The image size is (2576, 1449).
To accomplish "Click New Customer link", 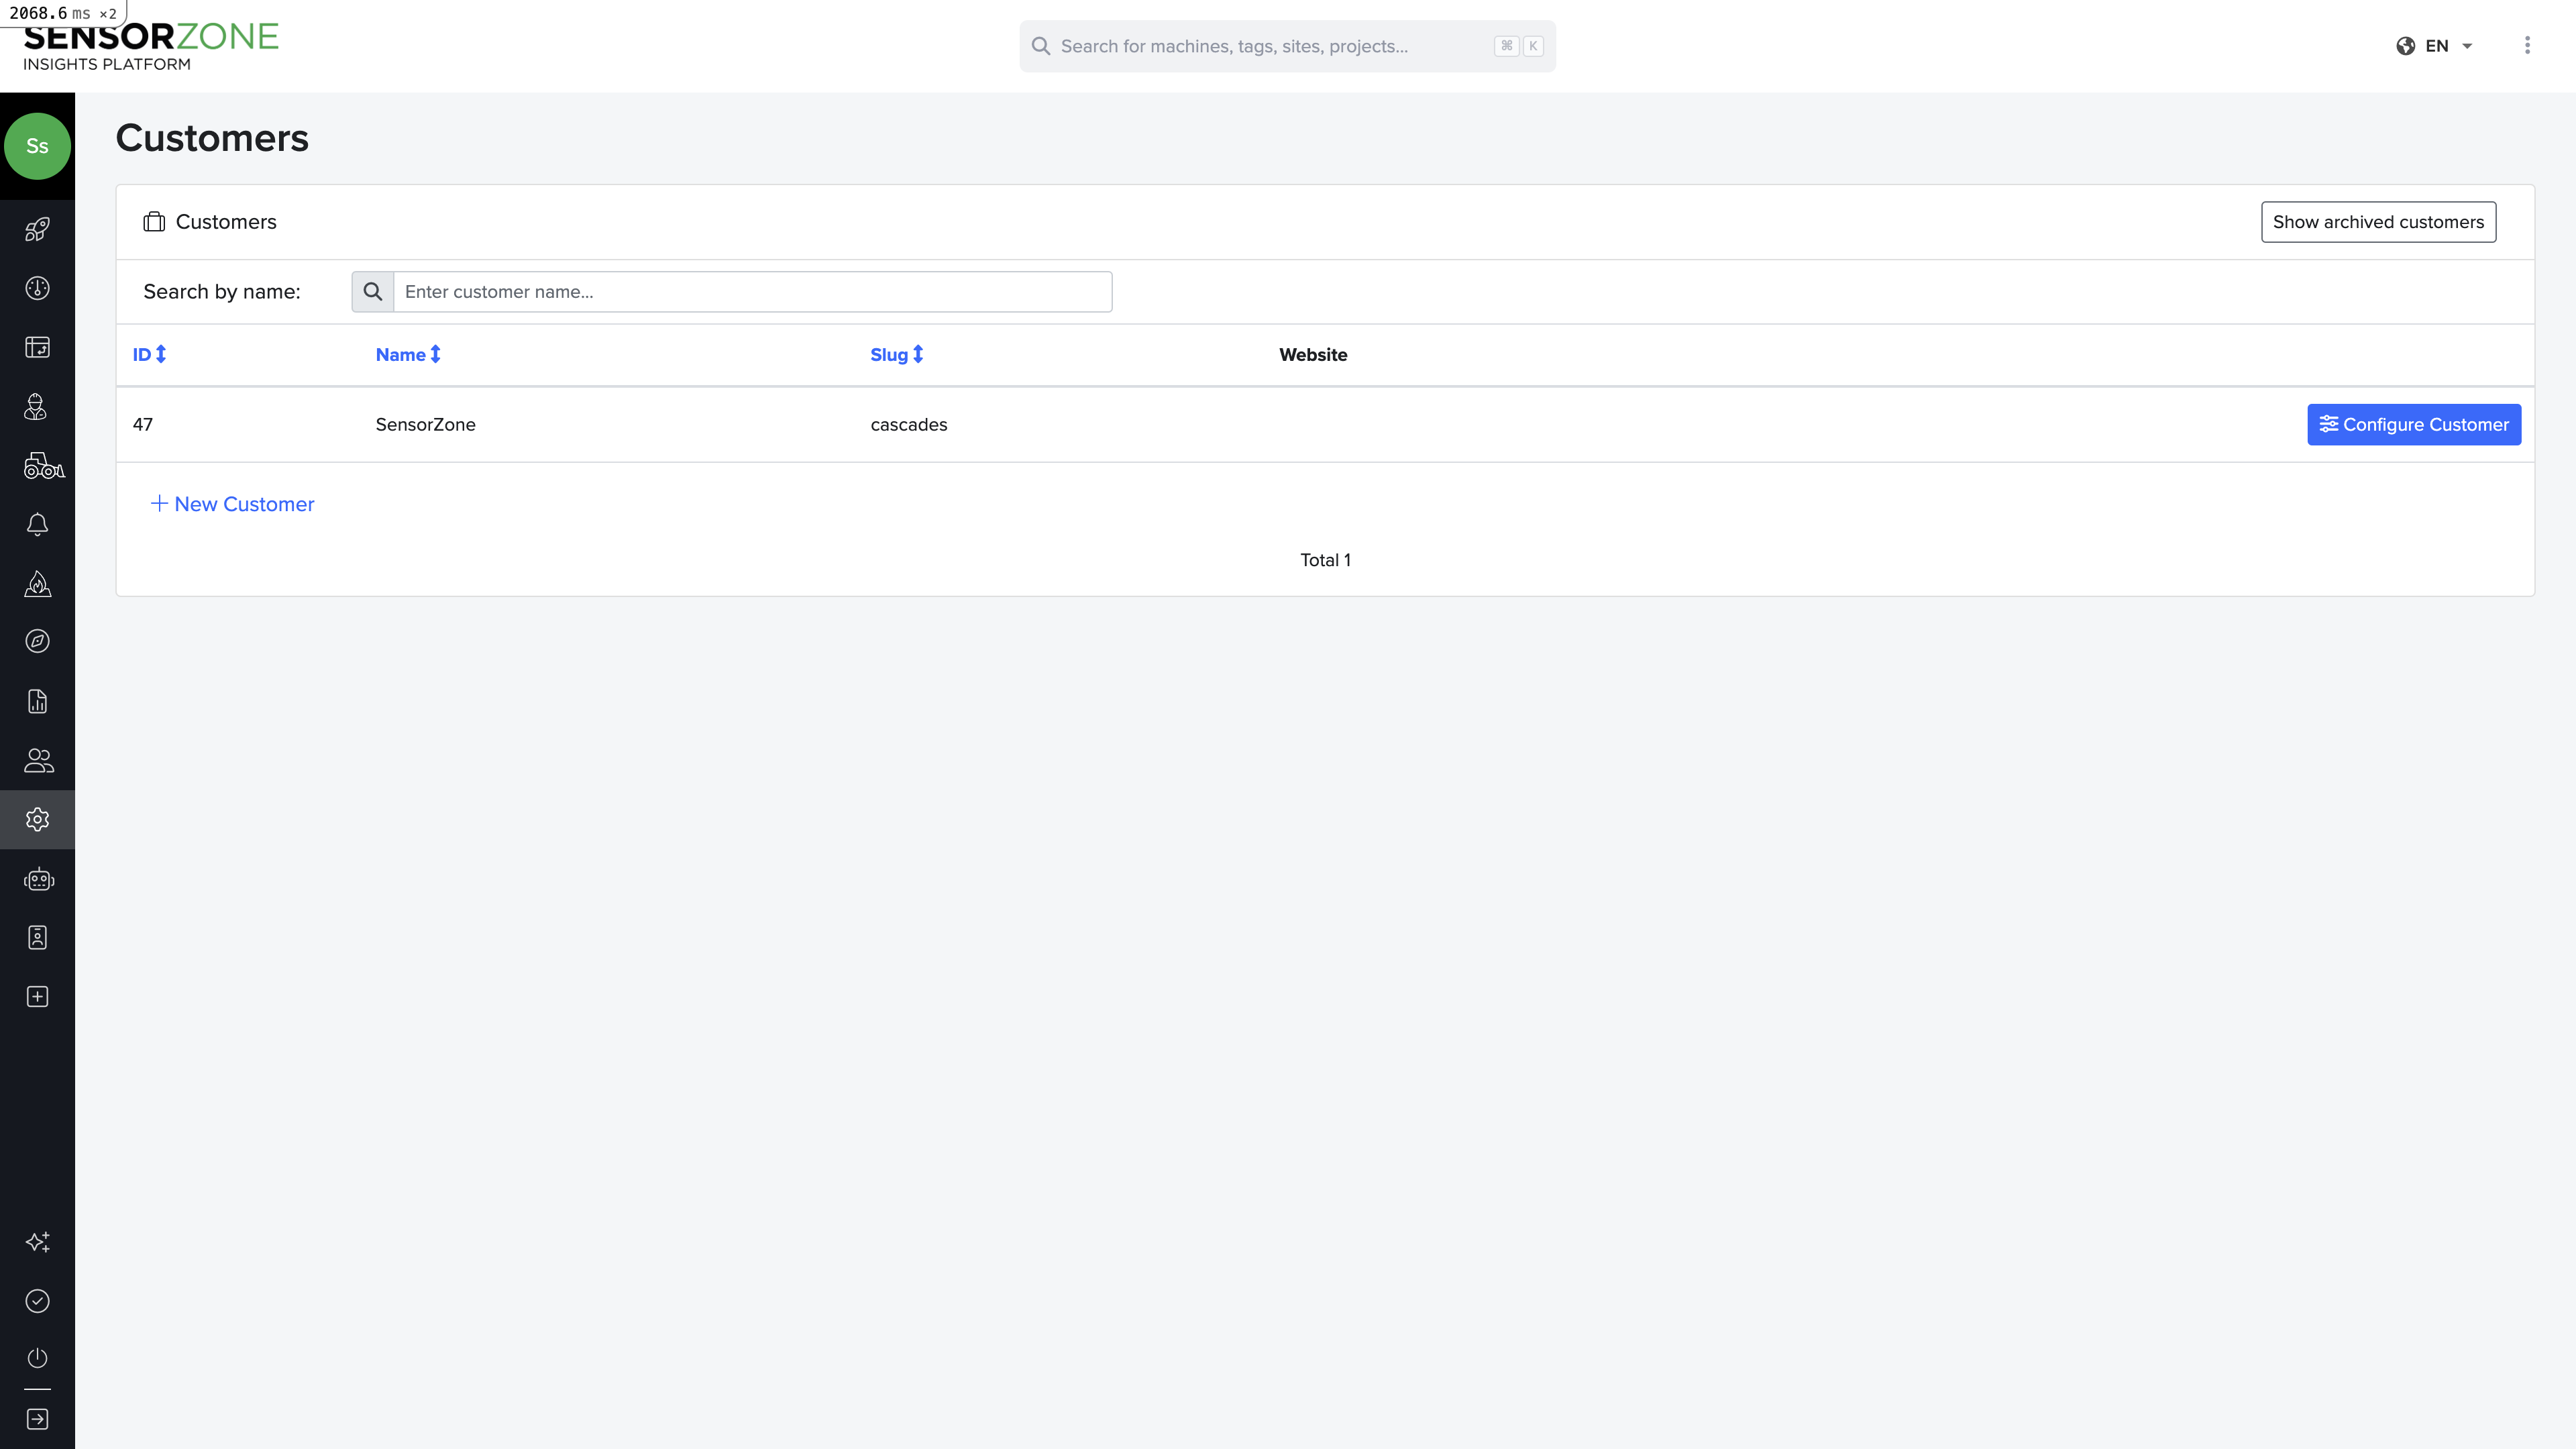I will click(232, 504).
